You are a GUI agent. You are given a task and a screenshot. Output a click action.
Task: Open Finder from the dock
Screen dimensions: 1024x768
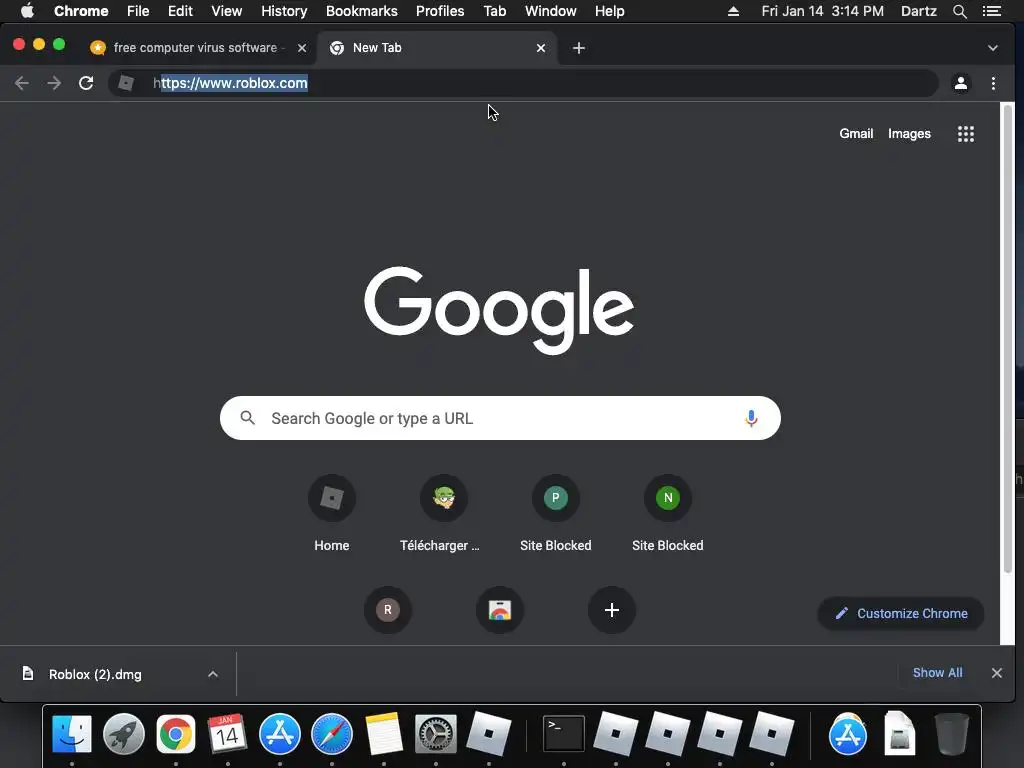tap(72, 734)
